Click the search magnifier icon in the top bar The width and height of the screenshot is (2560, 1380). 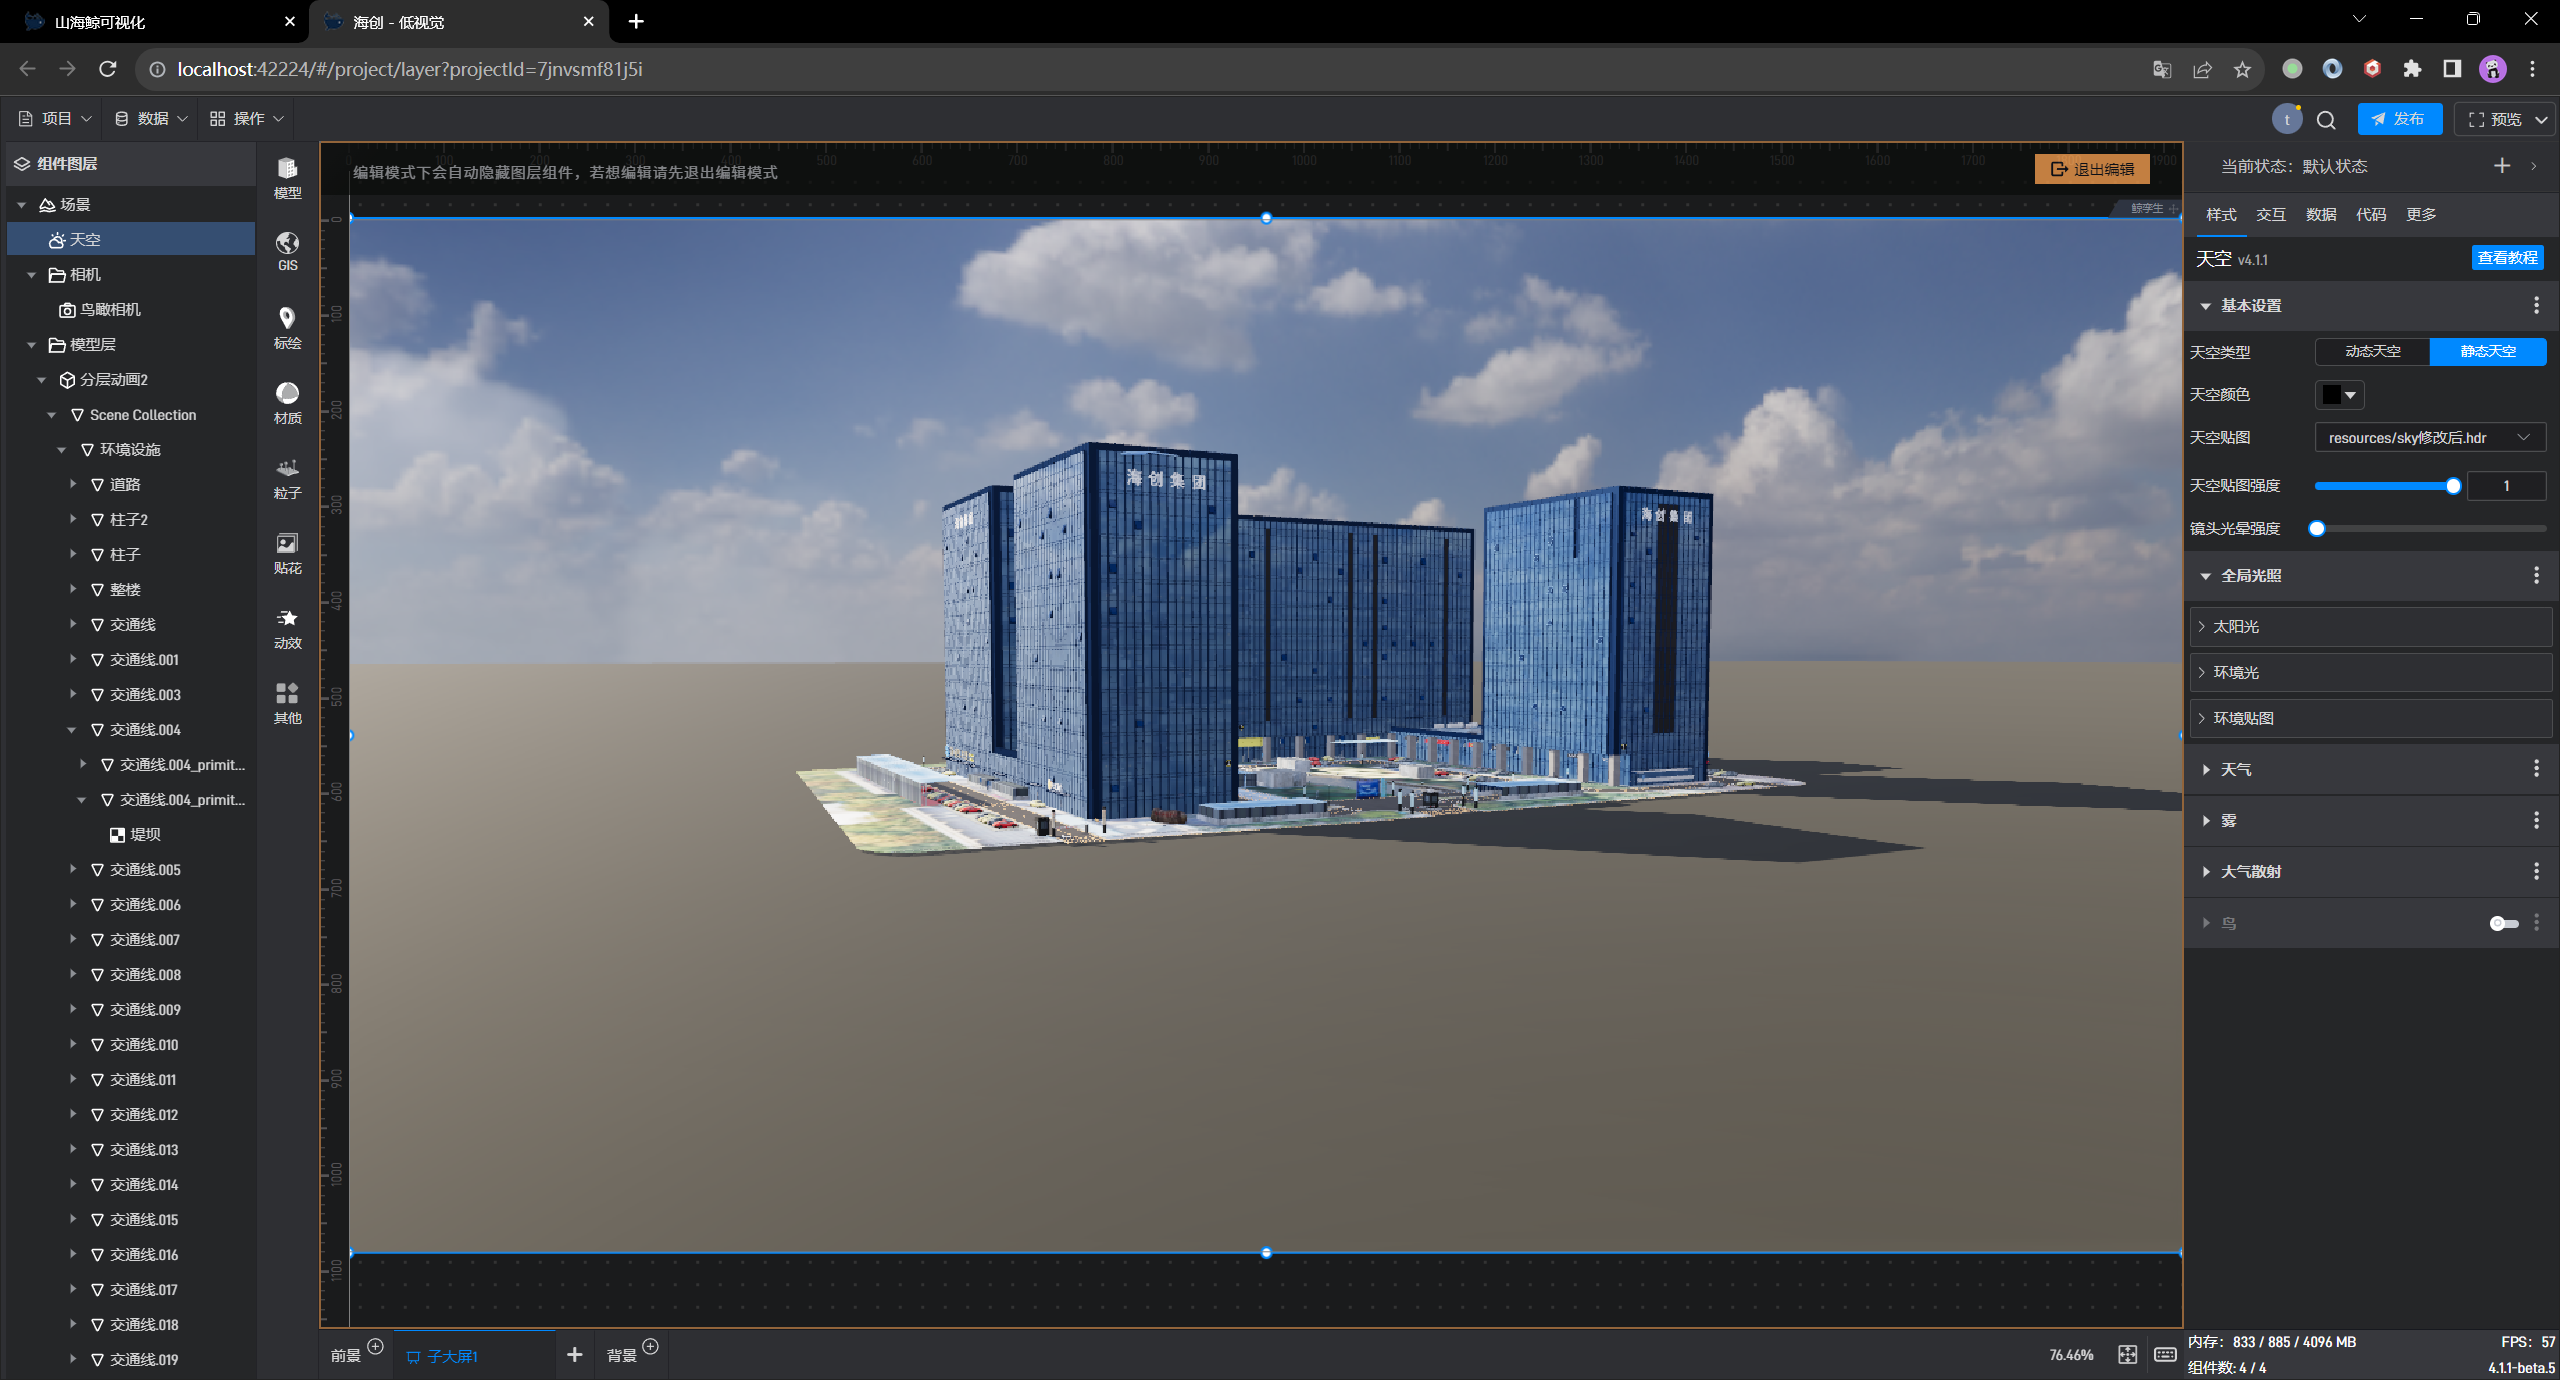tap(2326, 120)
